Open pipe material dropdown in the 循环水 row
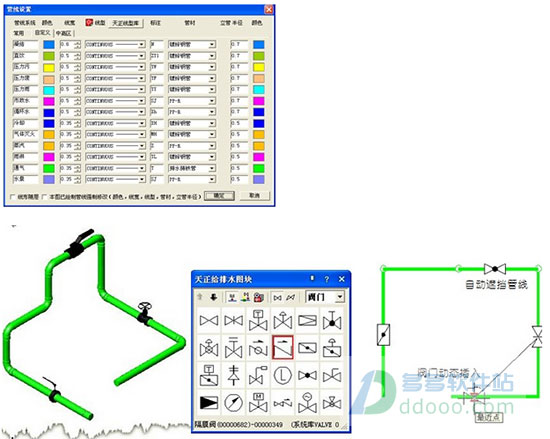This screenshot has height=439, width=550. 212,112
